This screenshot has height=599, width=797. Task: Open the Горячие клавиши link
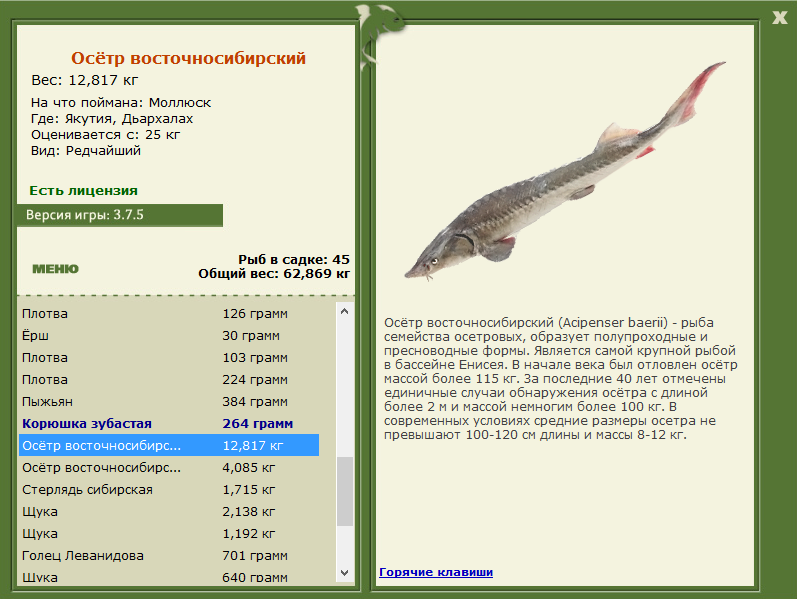(436, 572)
